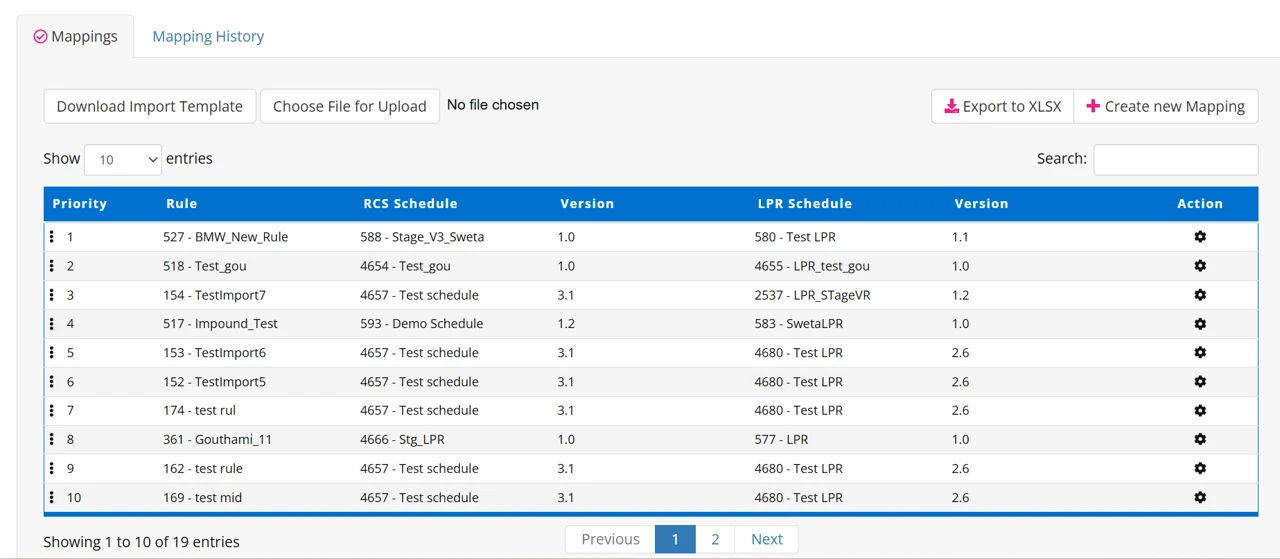The width and height of the screenshot is (1280, 559).
Task: Open gear action for Gouthami_11 row
Action: coord(1200,439)
